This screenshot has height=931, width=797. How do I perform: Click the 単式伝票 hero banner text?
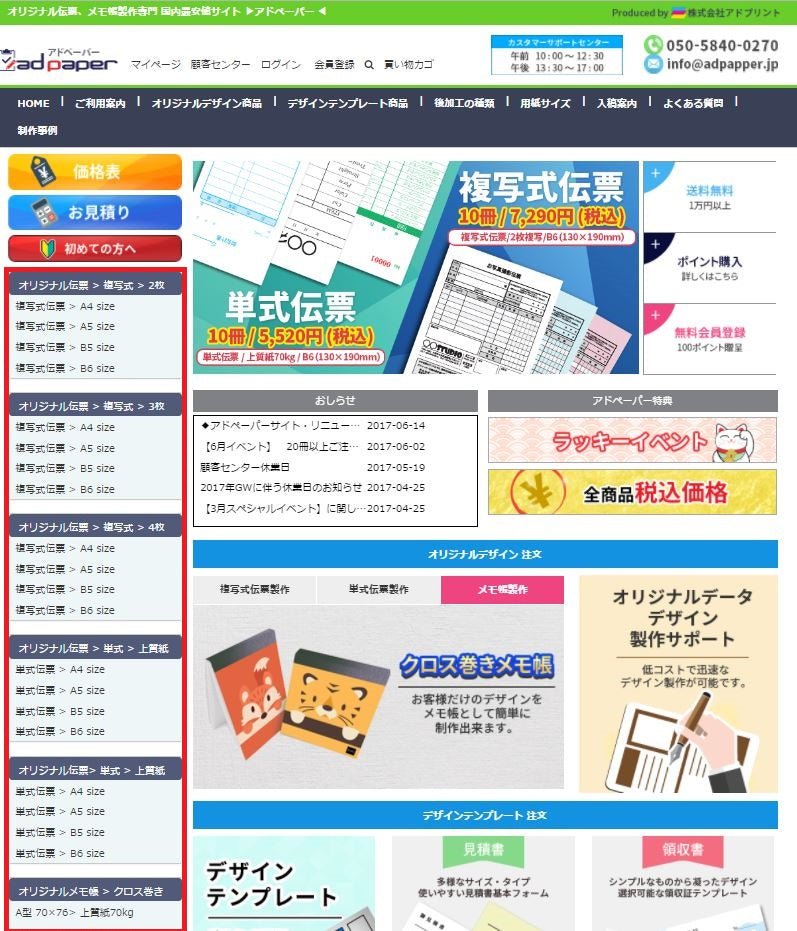coord(290,307)
